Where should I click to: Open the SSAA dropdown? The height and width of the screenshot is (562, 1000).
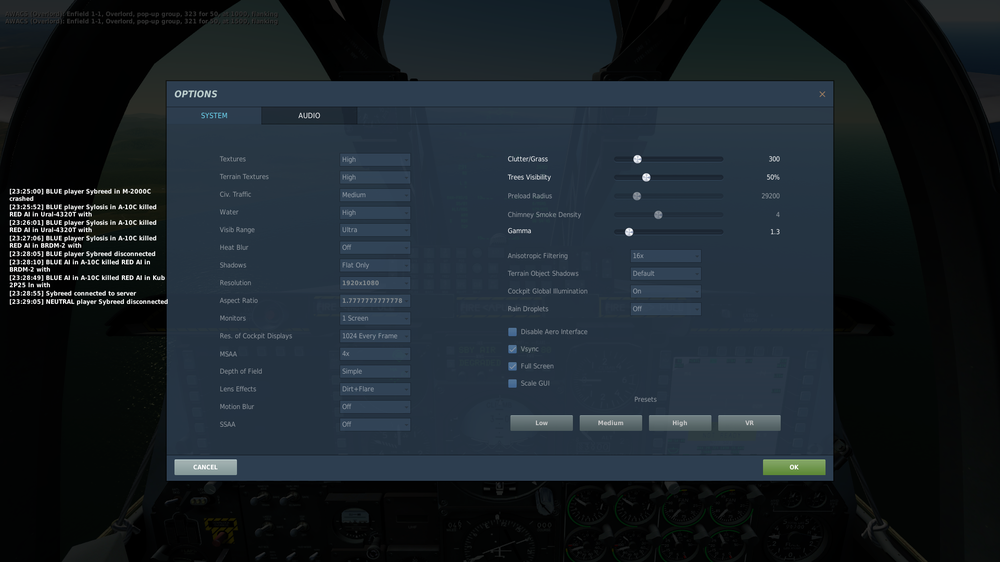click(375, 424)
